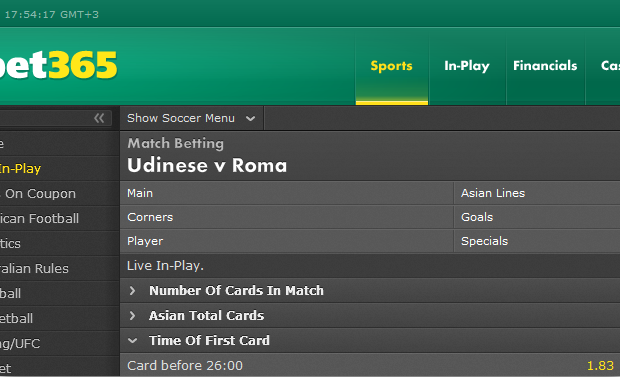Collapse sidebar with double chevron icon

tap(99, 118)
